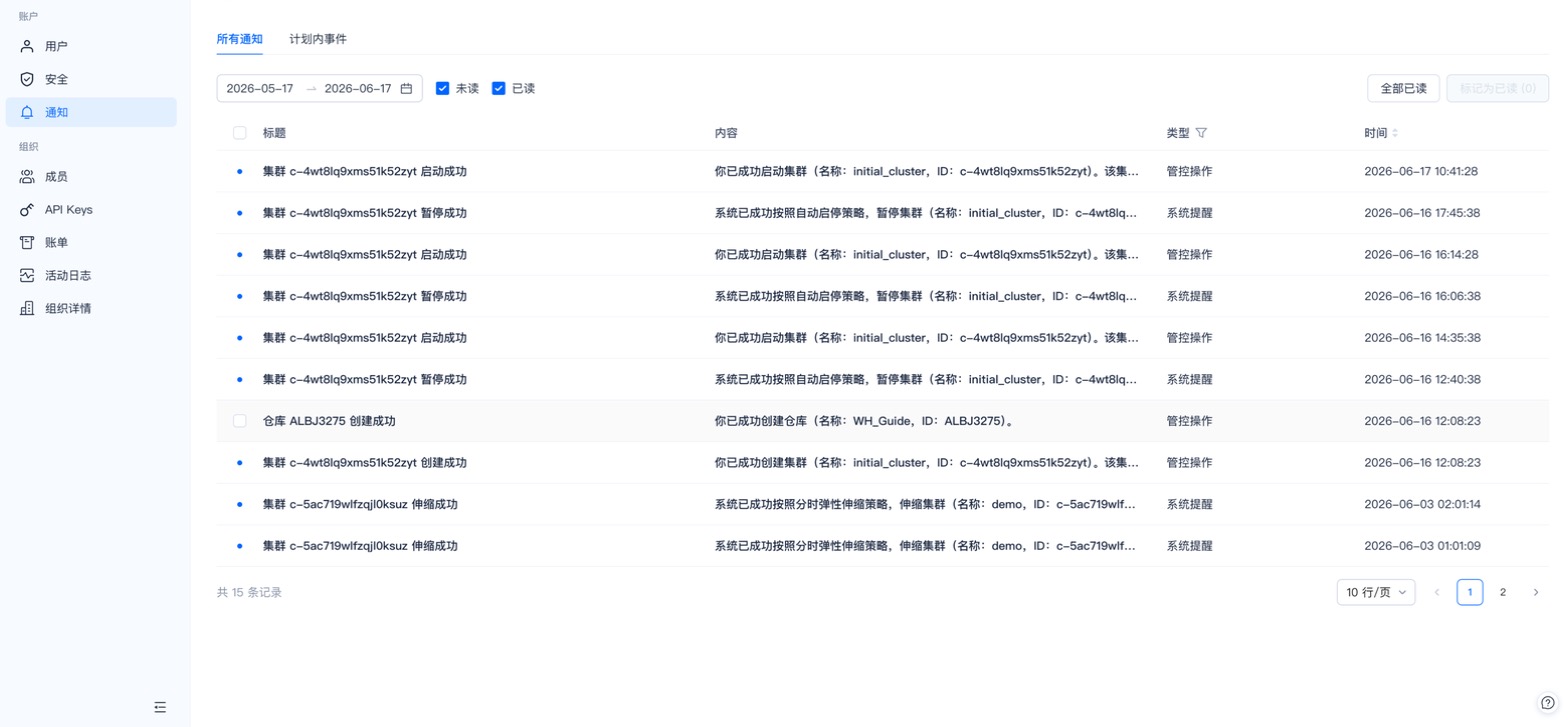1568x727 pixels.
Task: Open 组织详情 in the sidebar menu
Action: point(91,309)
